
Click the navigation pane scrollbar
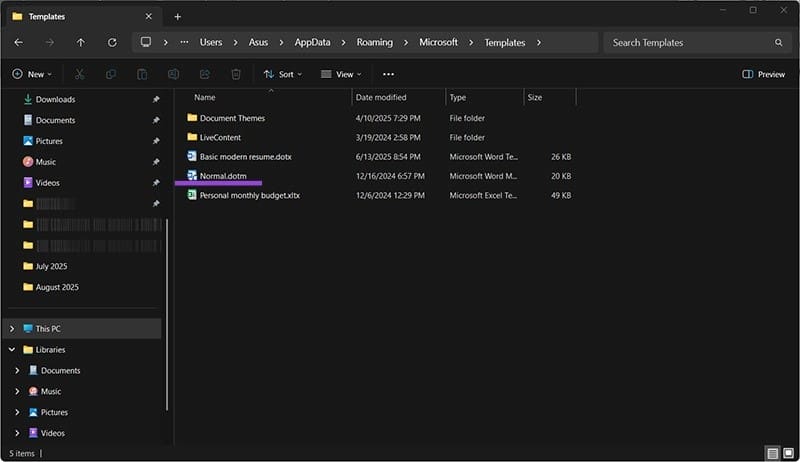pyautogui.click(x=166, y=314)
